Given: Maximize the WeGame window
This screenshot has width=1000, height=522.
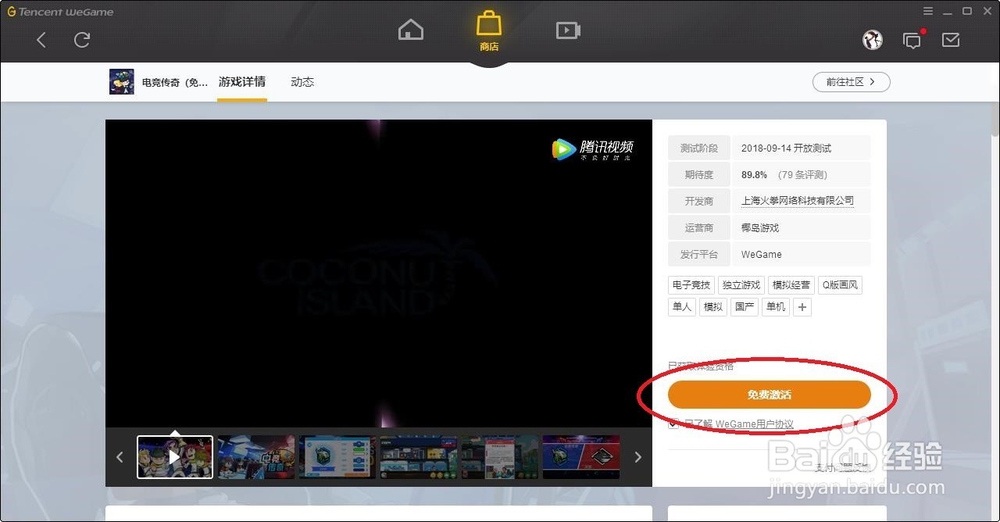Looking at the screenshot, I should point(967,11).
